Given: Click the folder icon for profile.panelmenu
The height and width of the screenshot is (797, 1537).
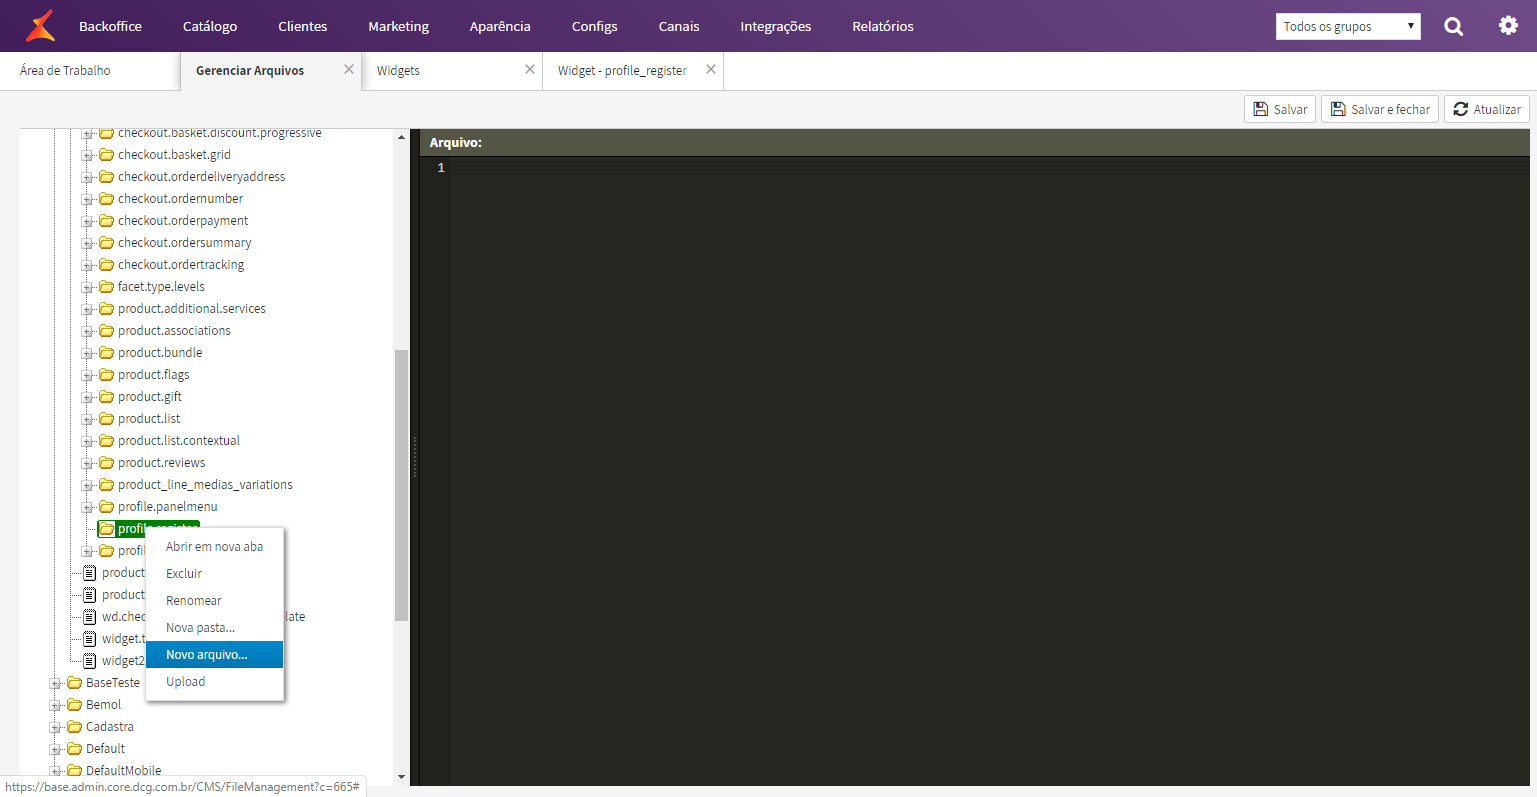Looking at the screenshot, I should click(106, 506).
